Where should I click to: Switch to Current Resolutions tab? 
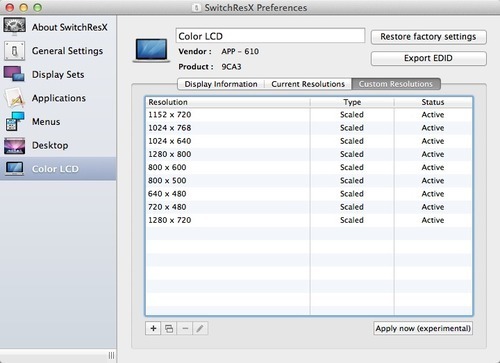point(308,84)
